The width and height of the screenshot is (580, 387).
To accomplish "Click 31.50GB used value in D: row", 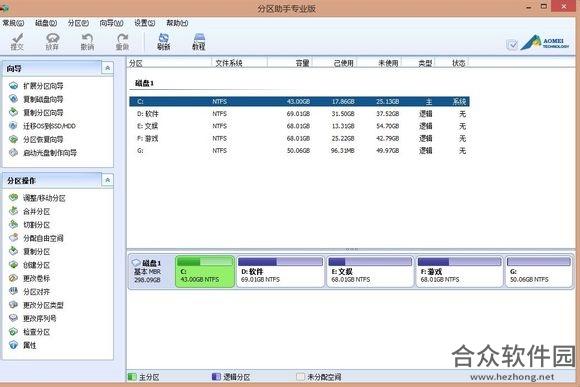I will (343, 114).
